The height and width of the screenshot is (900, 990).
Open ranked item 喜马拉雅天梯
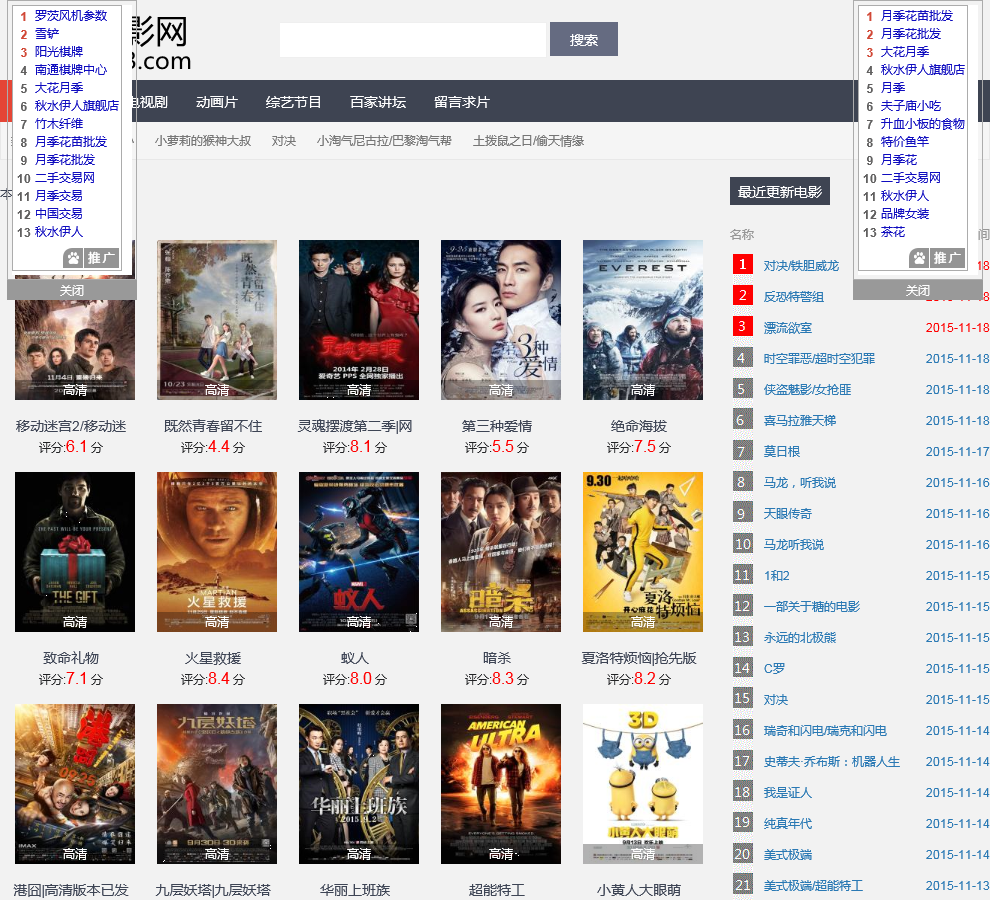(799, 421)
